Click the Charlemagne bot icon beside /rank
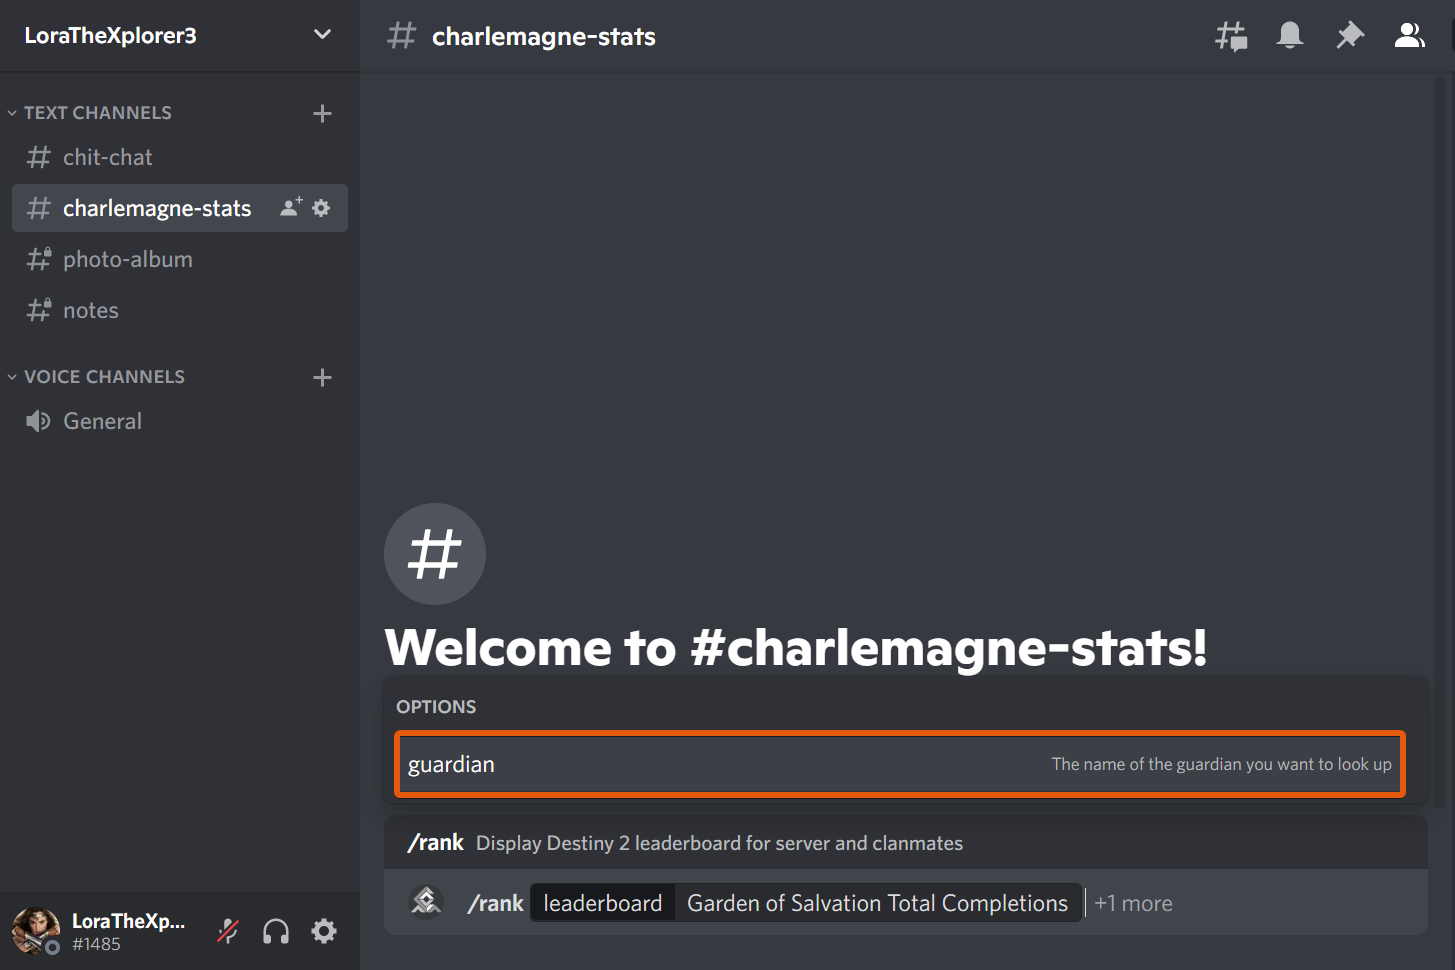 [426, 901]
